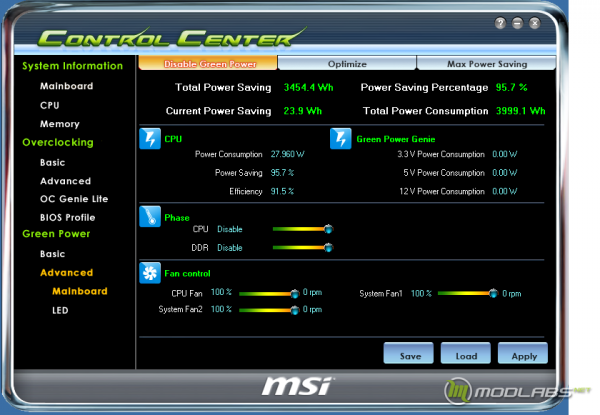Click Current Power Saving value 23.9 Wh

303,111
